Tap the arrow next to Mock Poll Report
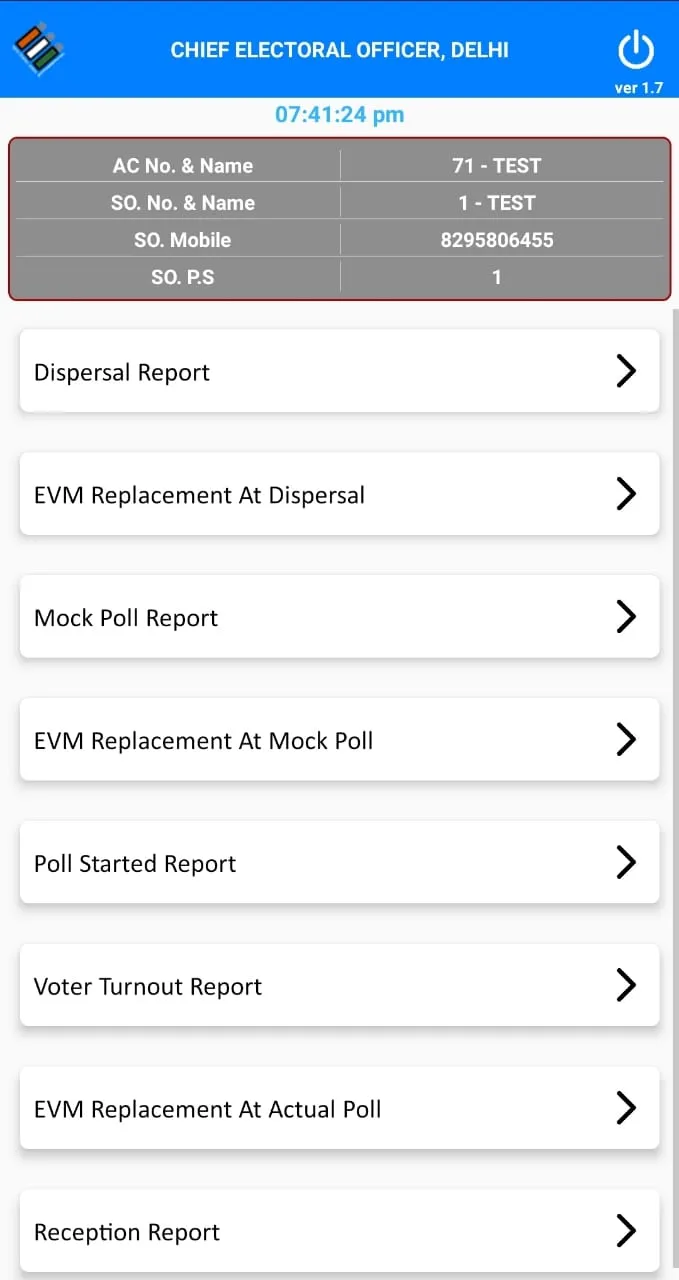 click(626, 617)
